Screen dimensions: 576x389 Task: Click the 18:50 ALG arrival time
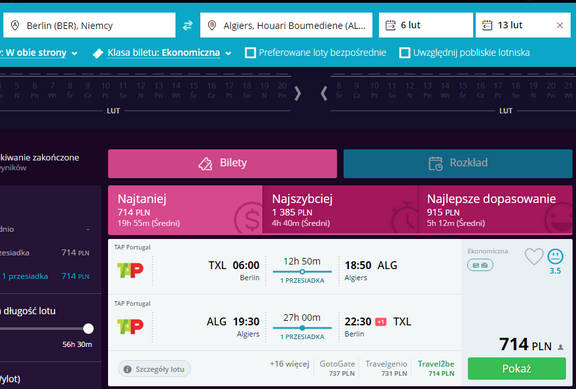[x=371, y=265]
